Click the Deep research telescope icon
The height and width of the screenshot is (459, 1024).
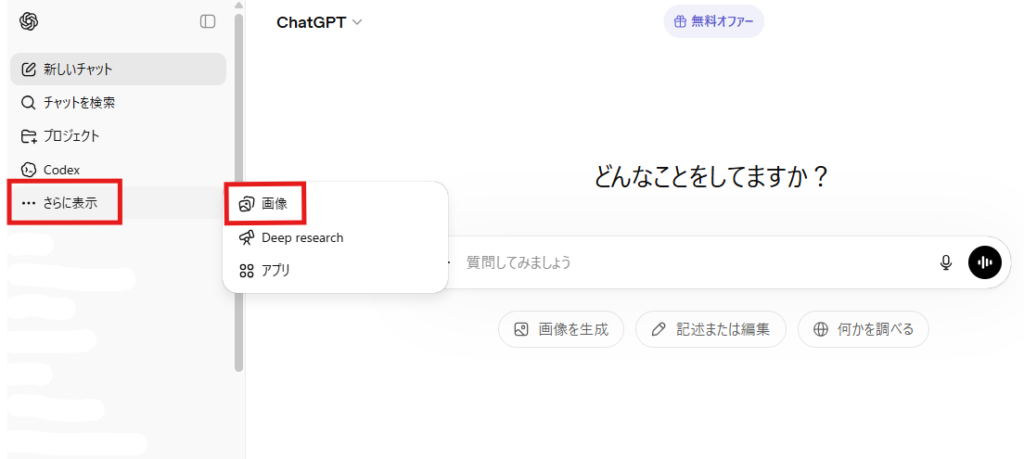(x=246, y=238)
